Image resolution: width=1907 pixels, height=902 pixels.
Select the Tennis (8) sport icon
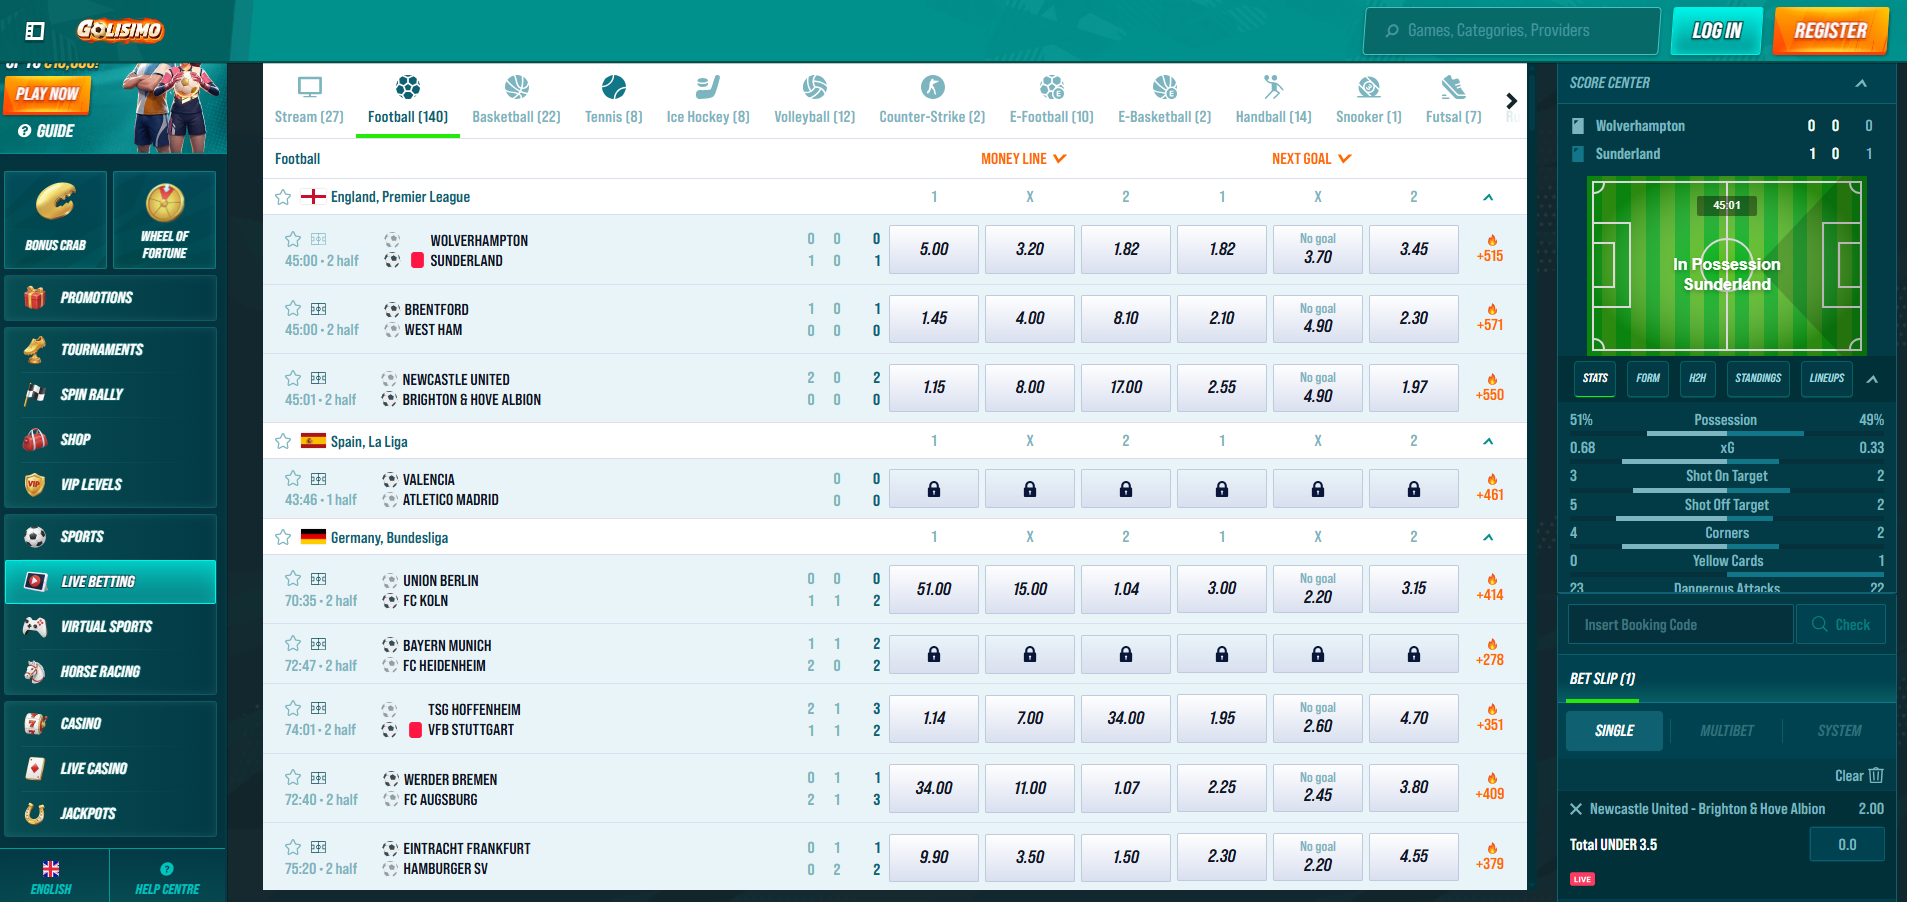click(x=614, y=87)
